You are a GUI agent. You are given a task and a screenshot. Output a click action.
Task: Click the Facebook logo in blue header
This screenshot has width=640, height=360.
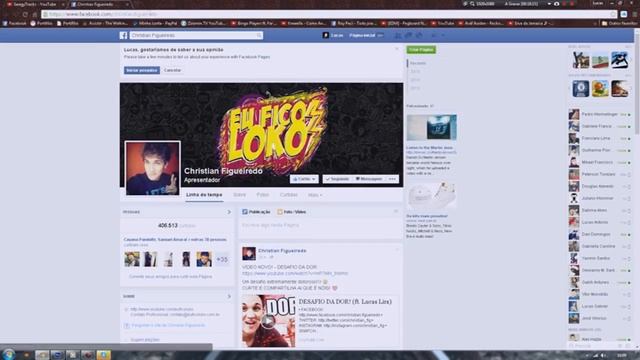(x=123, y=36)
